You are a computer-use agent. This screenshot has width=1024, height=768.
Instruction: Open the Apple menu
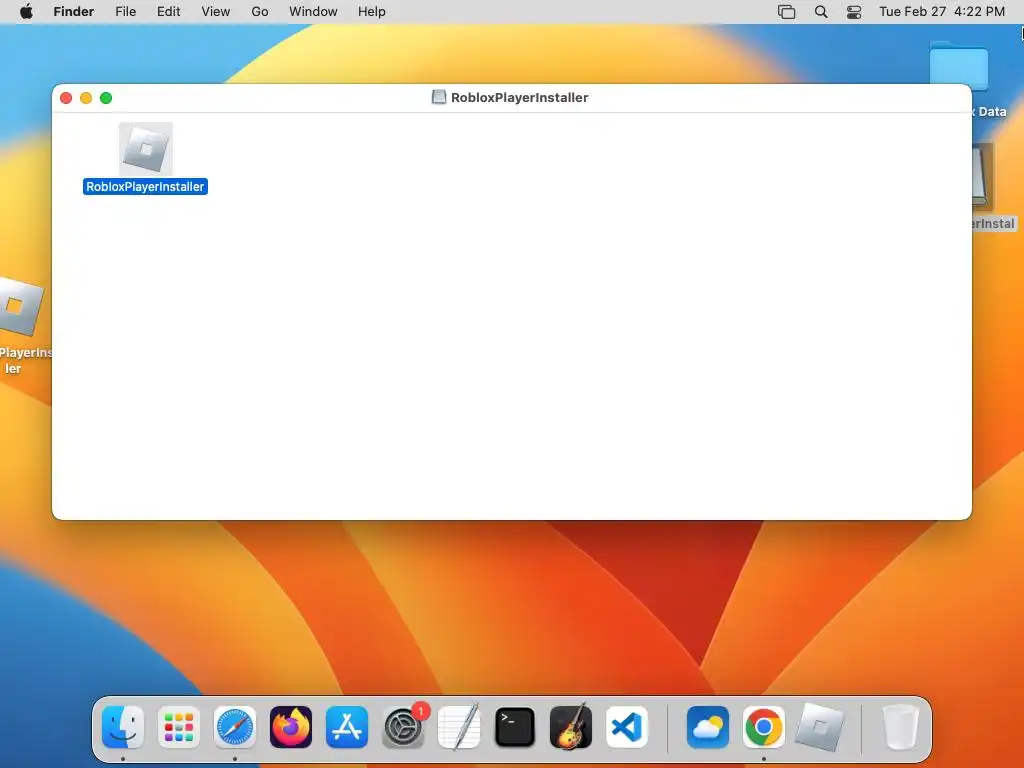pos(26,12)
